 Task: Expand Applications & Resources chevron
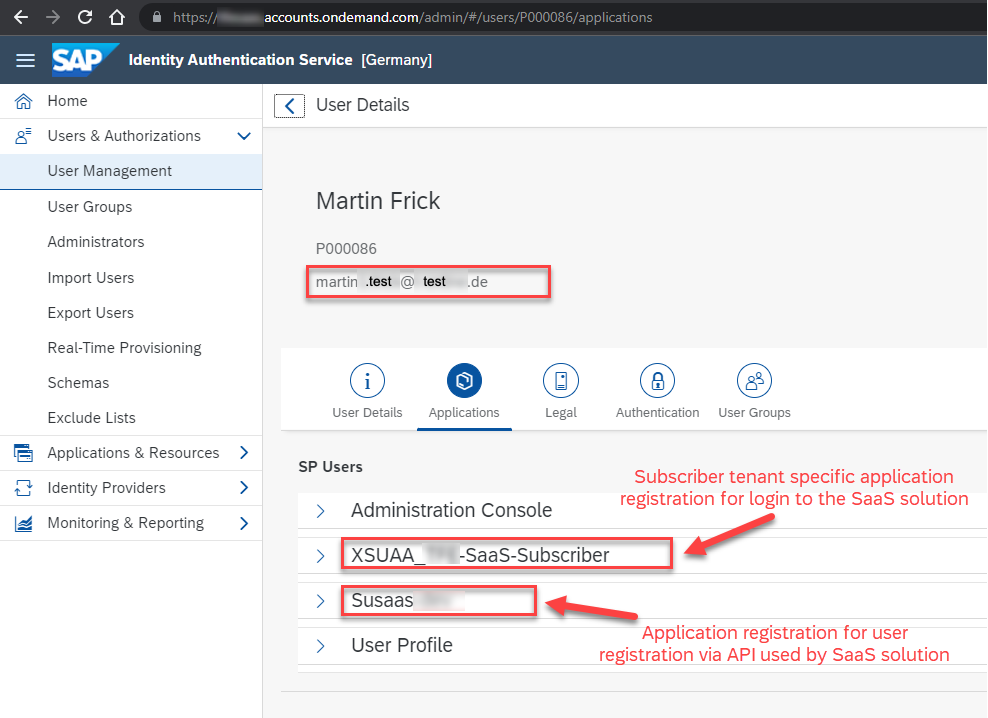click(244, 453)
